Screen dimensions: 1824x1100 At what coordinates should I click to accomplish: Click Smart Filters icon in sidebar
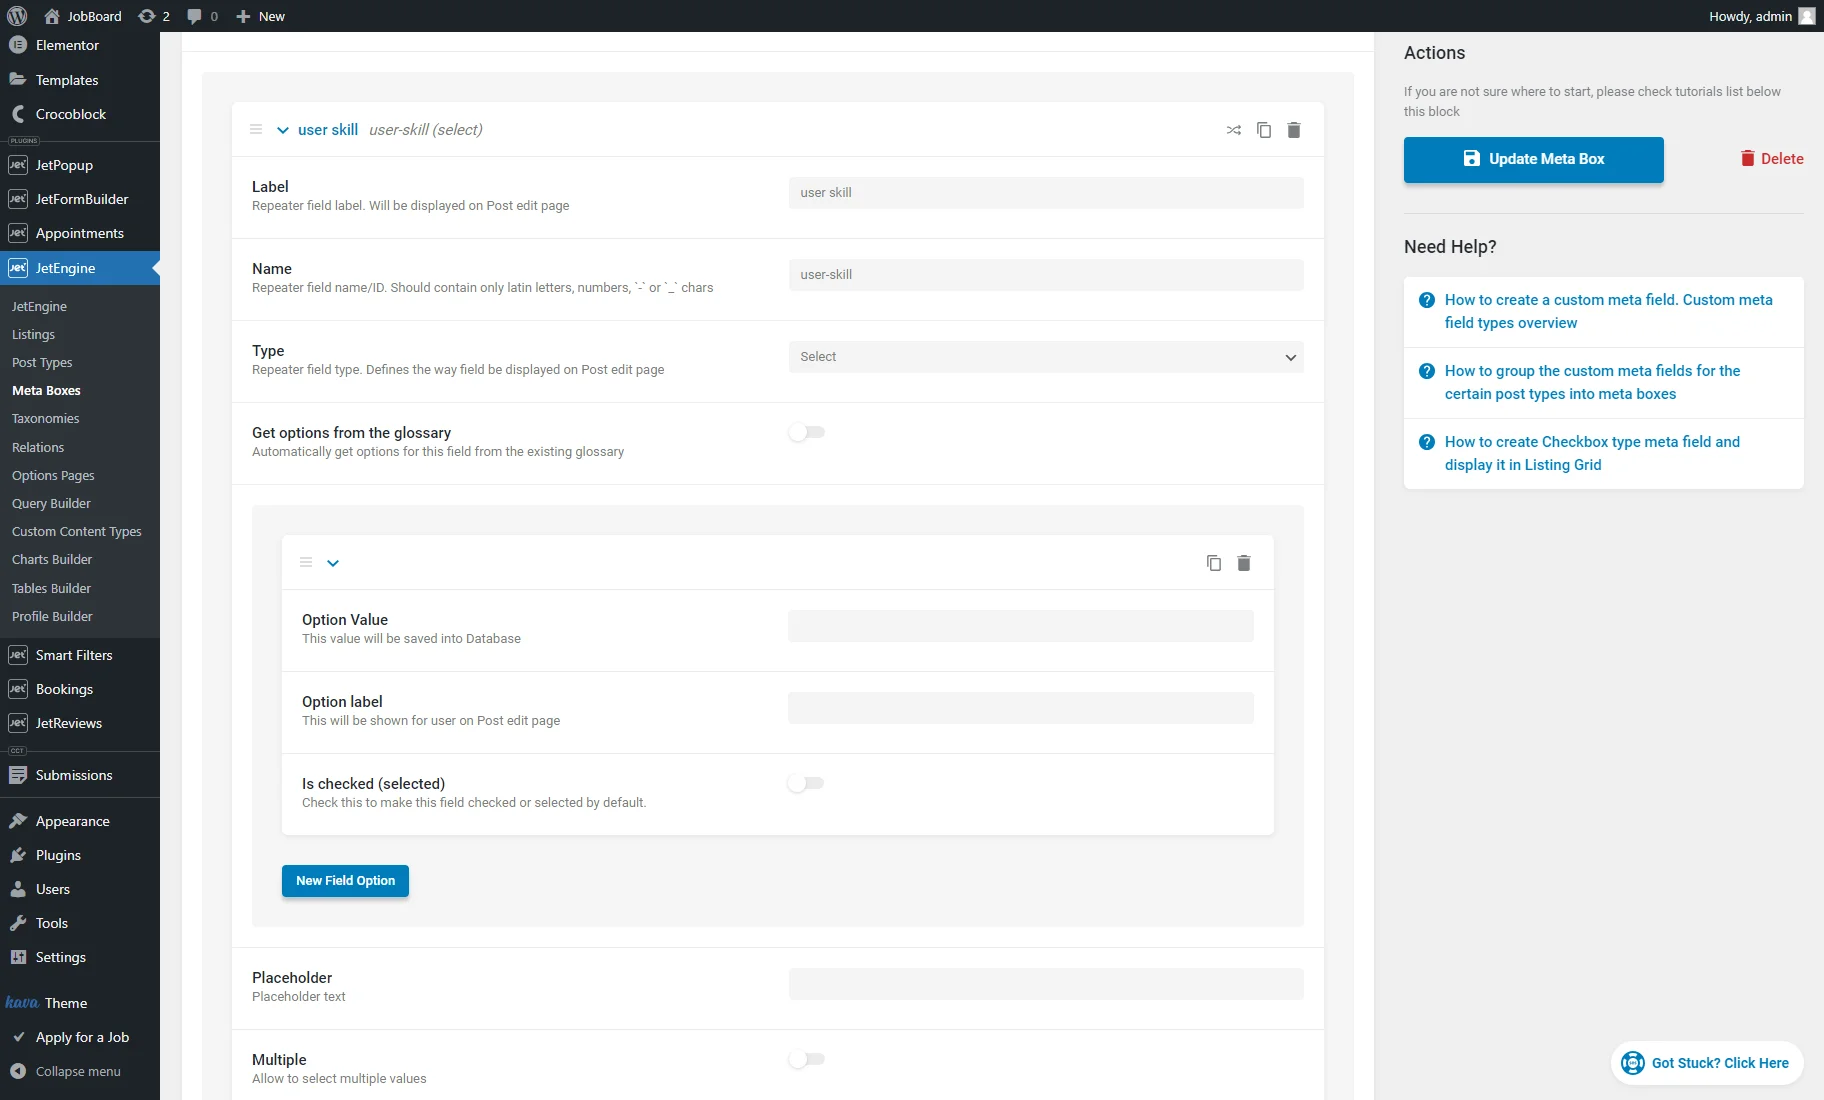coord(18,655)
